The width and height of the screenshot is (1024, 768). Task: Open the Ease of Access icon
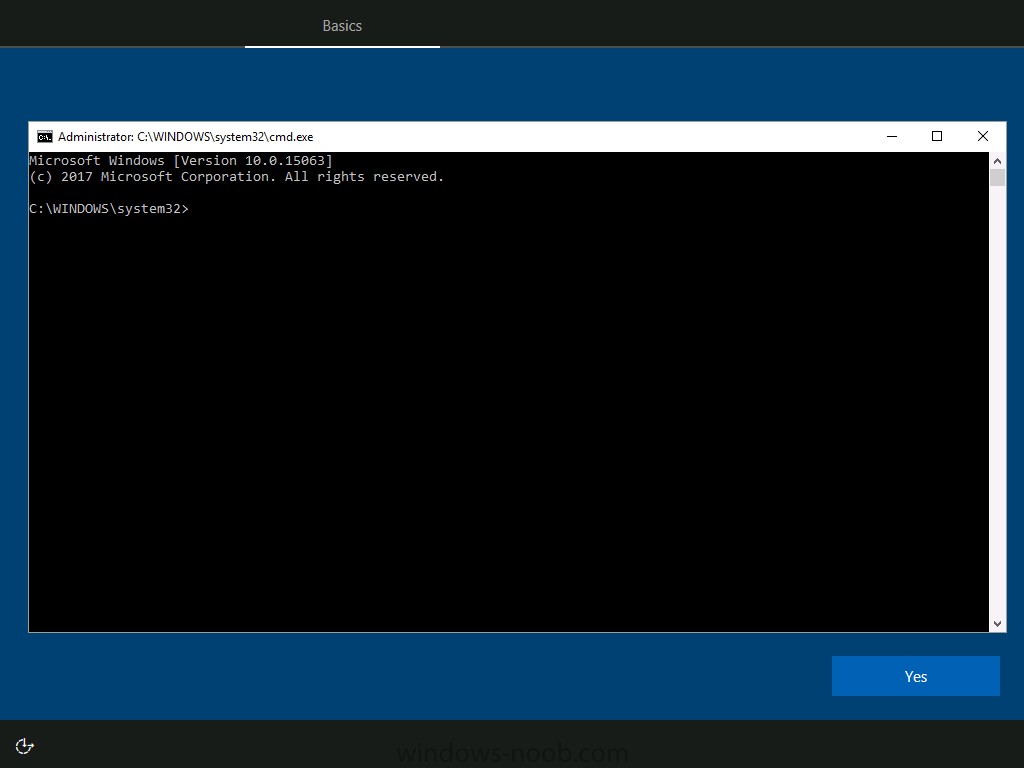[24, 745]
